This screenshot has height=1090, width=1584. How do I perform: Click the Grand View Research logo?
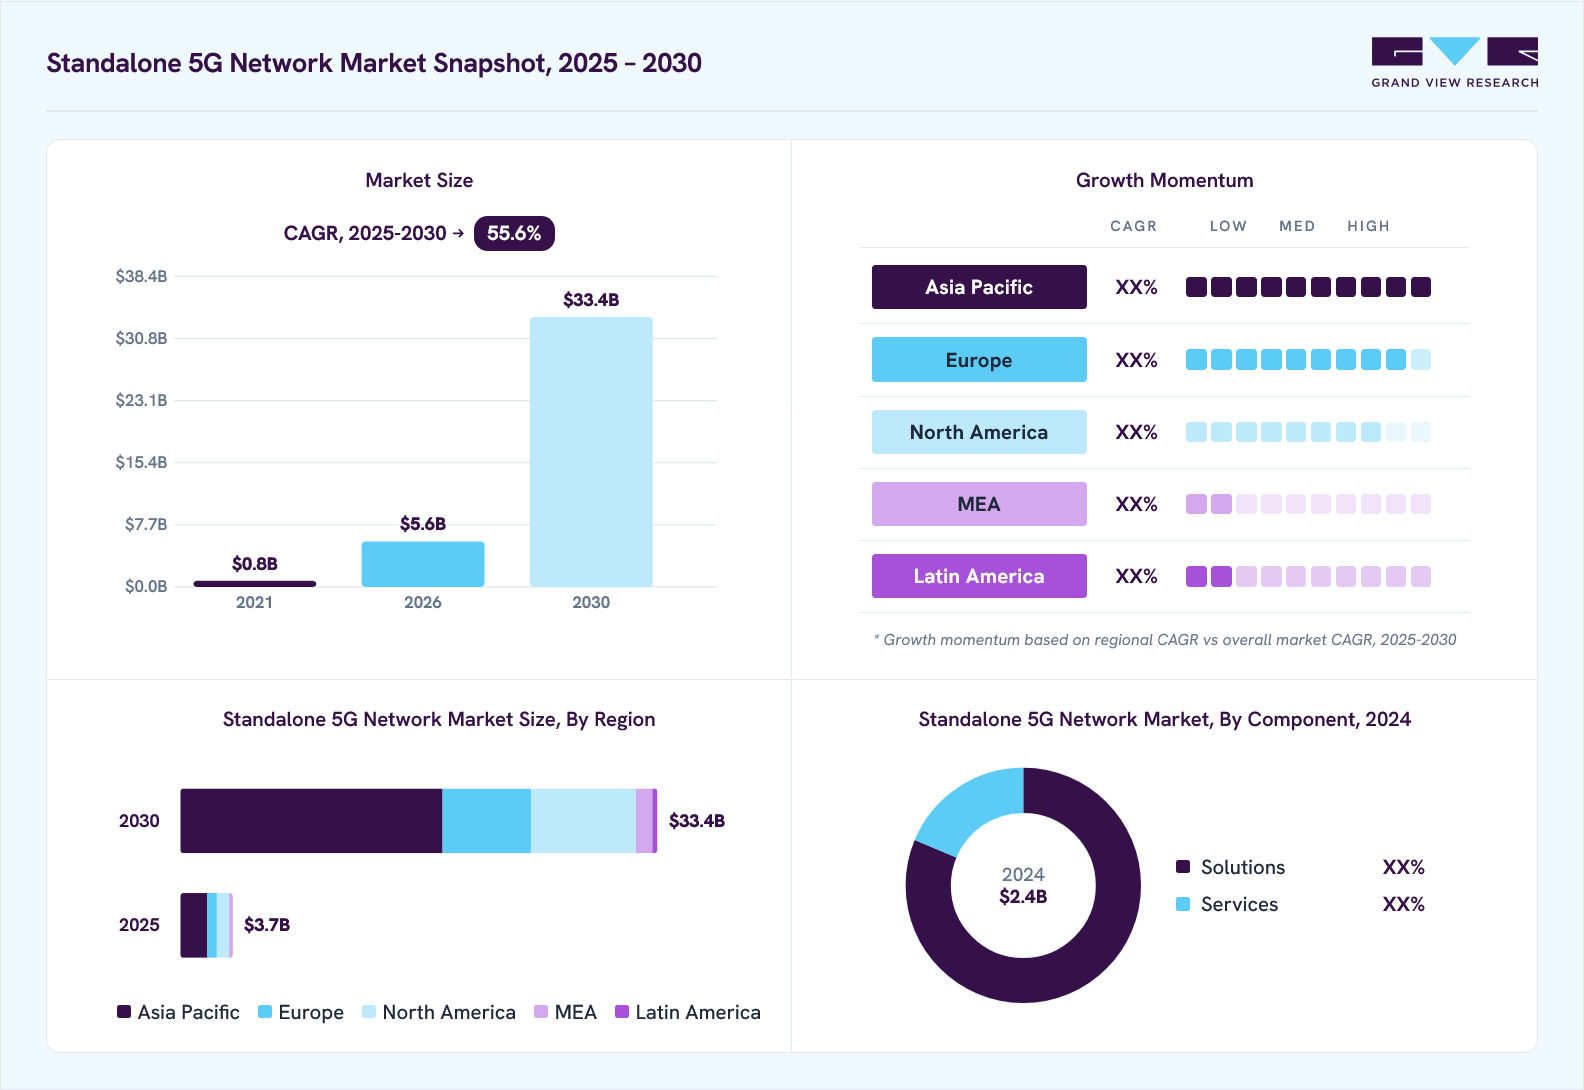[x=1454, y=63]
